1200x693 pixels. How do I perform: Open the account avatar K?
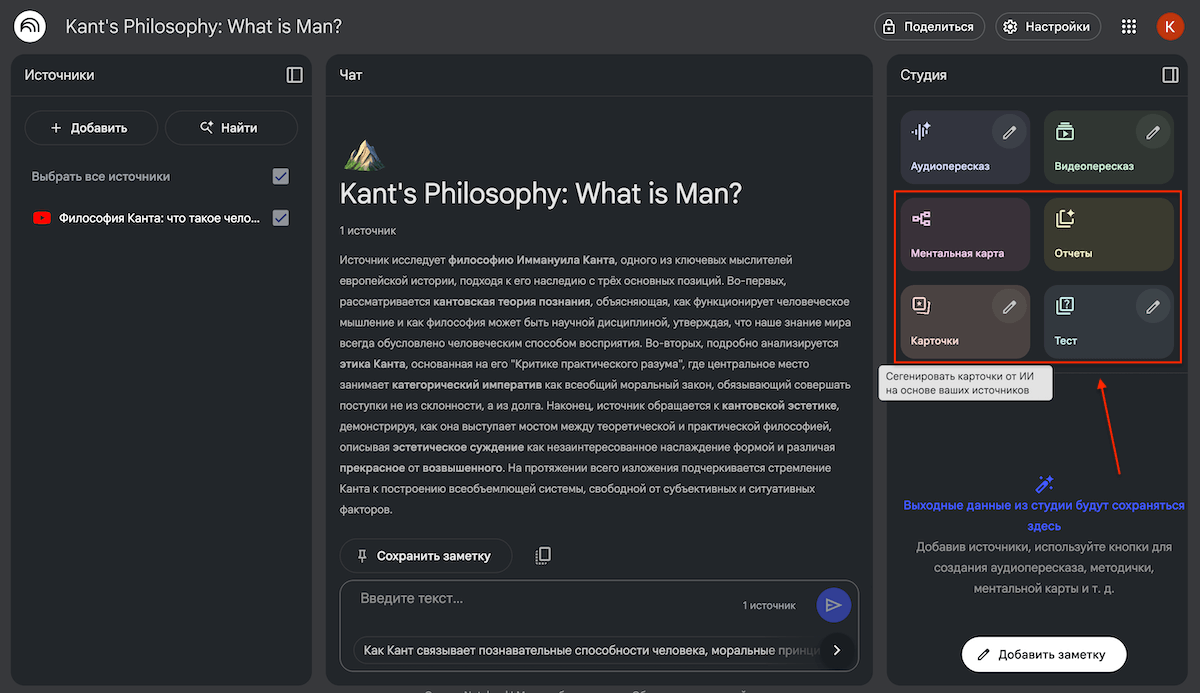pos(1170,27)
